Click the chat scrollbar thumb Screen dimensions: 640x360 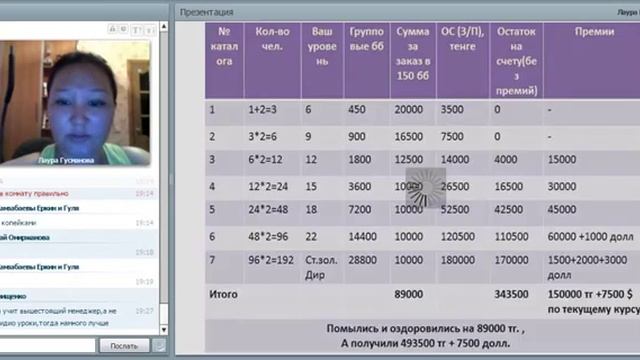tap(164, 314)
